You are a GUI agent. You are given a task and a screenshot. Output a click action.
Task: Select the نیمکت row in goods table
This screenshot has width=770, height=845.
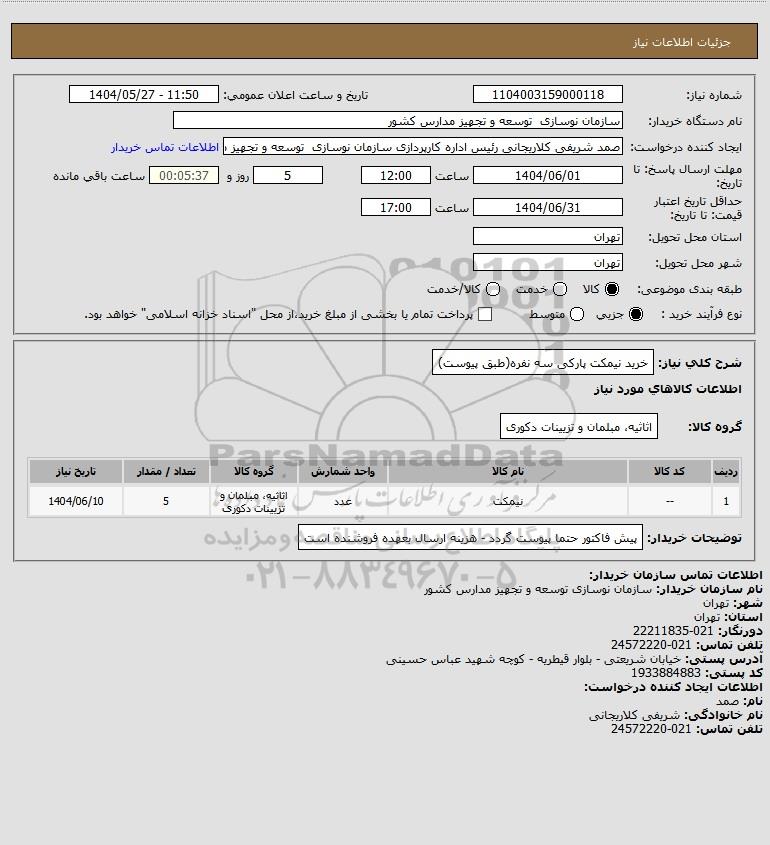[385, 501]
